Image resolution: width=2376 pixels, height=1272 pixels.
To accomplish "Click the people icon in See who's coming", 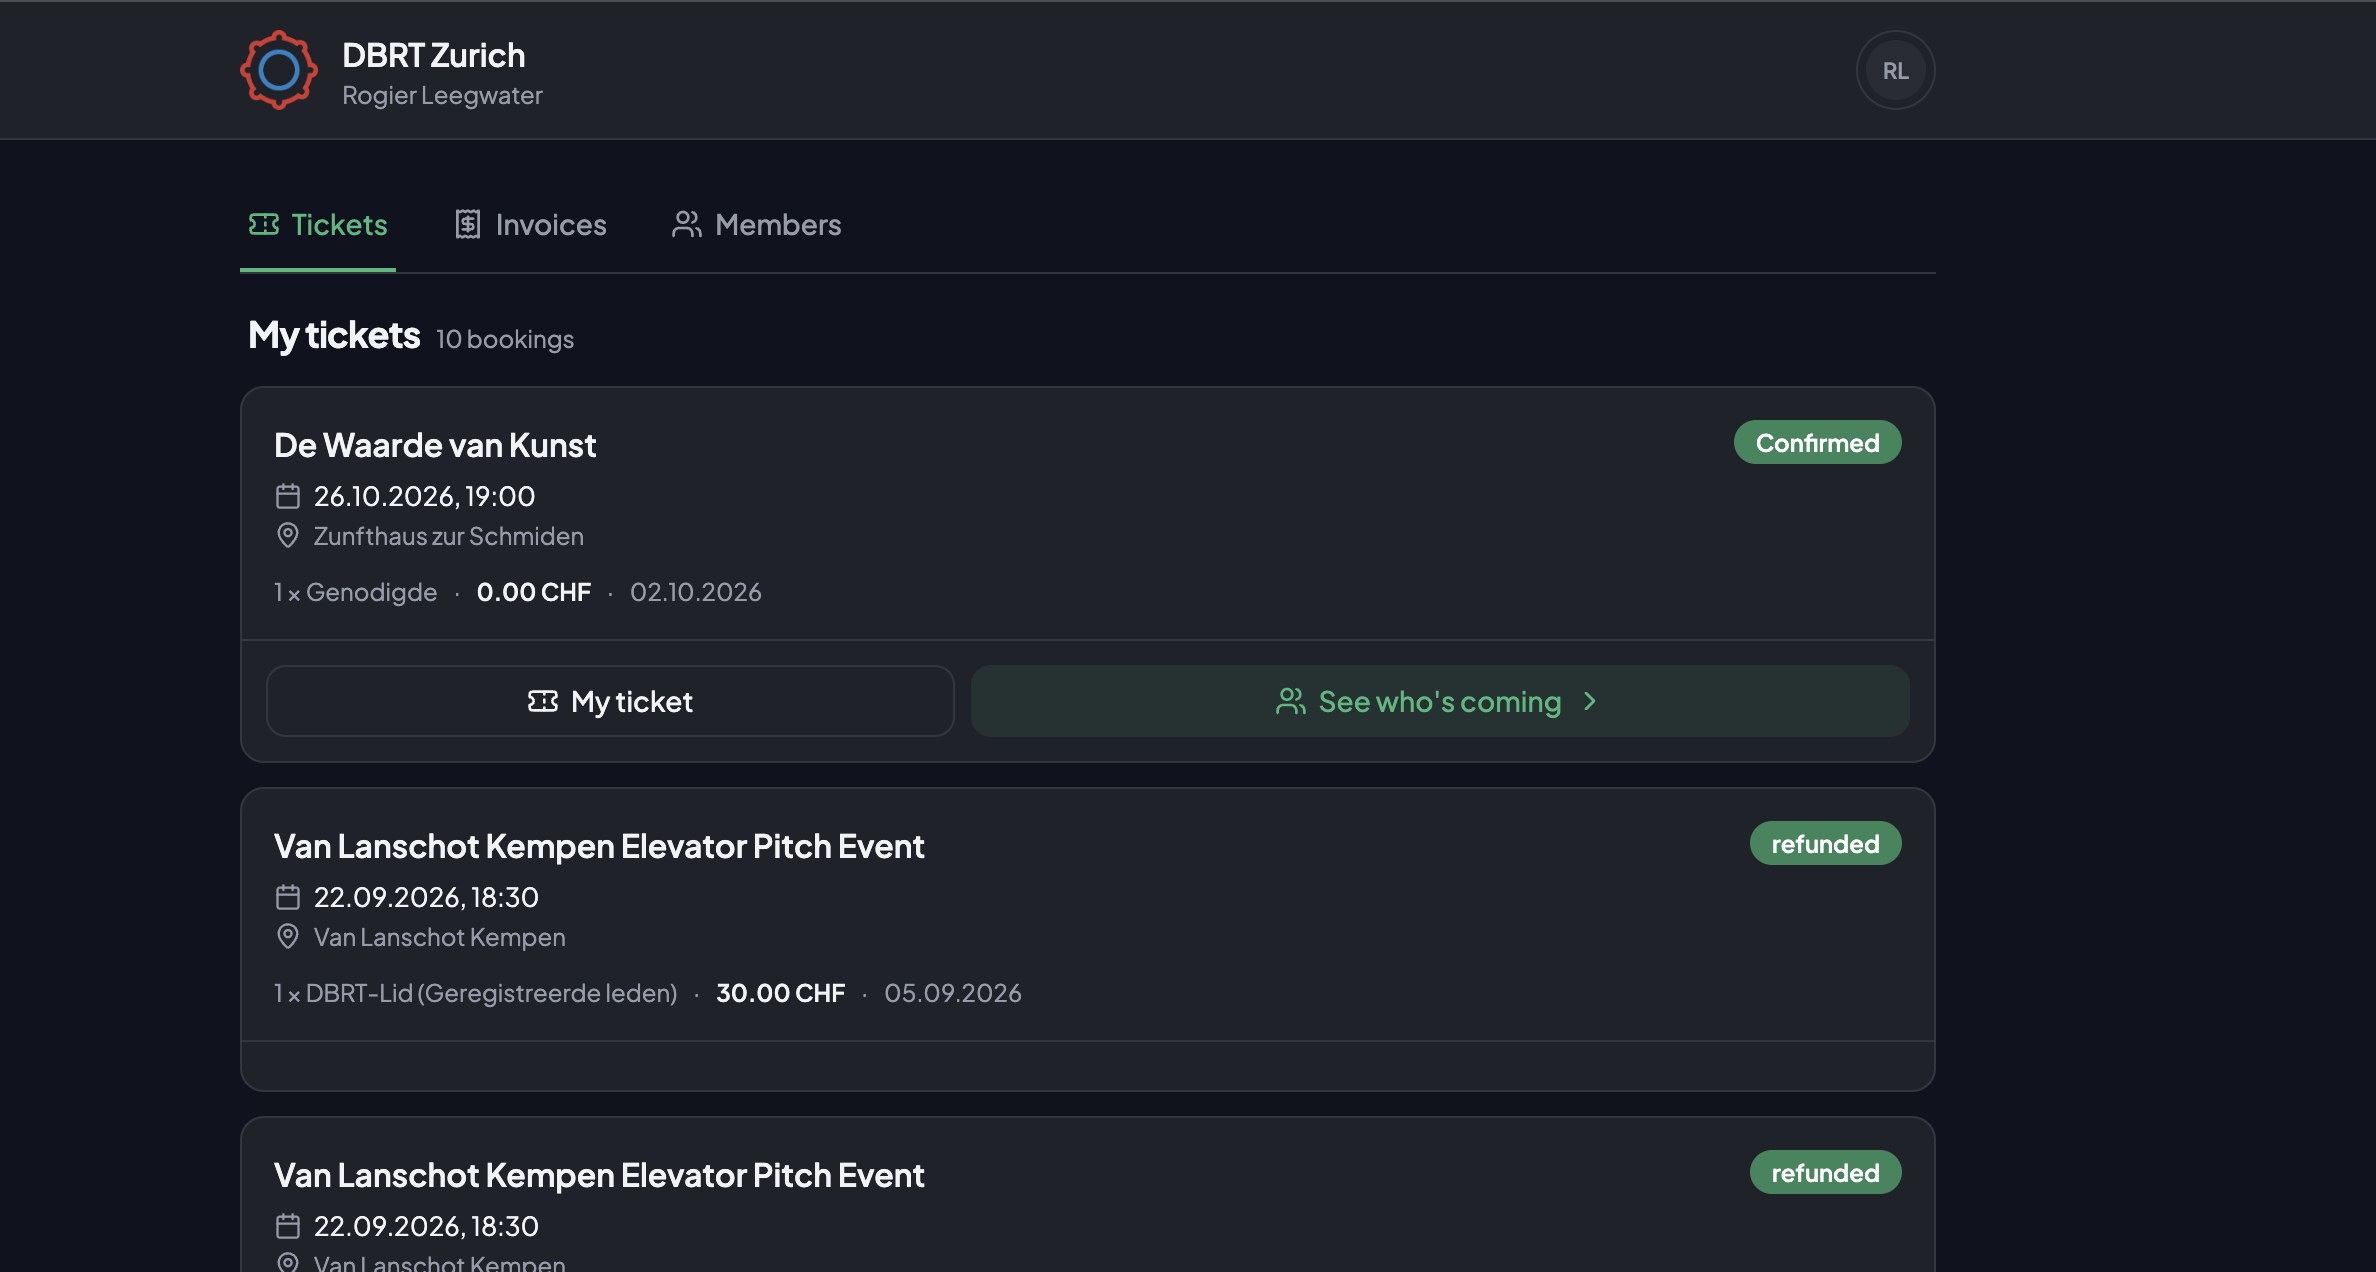I will click(1291, 701).
